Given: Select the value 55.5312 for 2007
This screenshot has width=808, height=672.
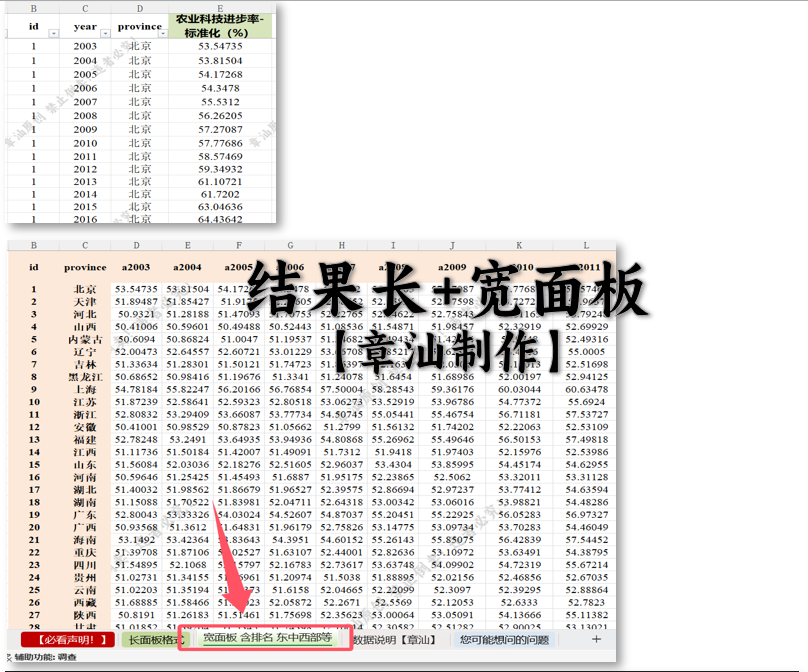Looking at the screenshot, I should pos(220,102).
